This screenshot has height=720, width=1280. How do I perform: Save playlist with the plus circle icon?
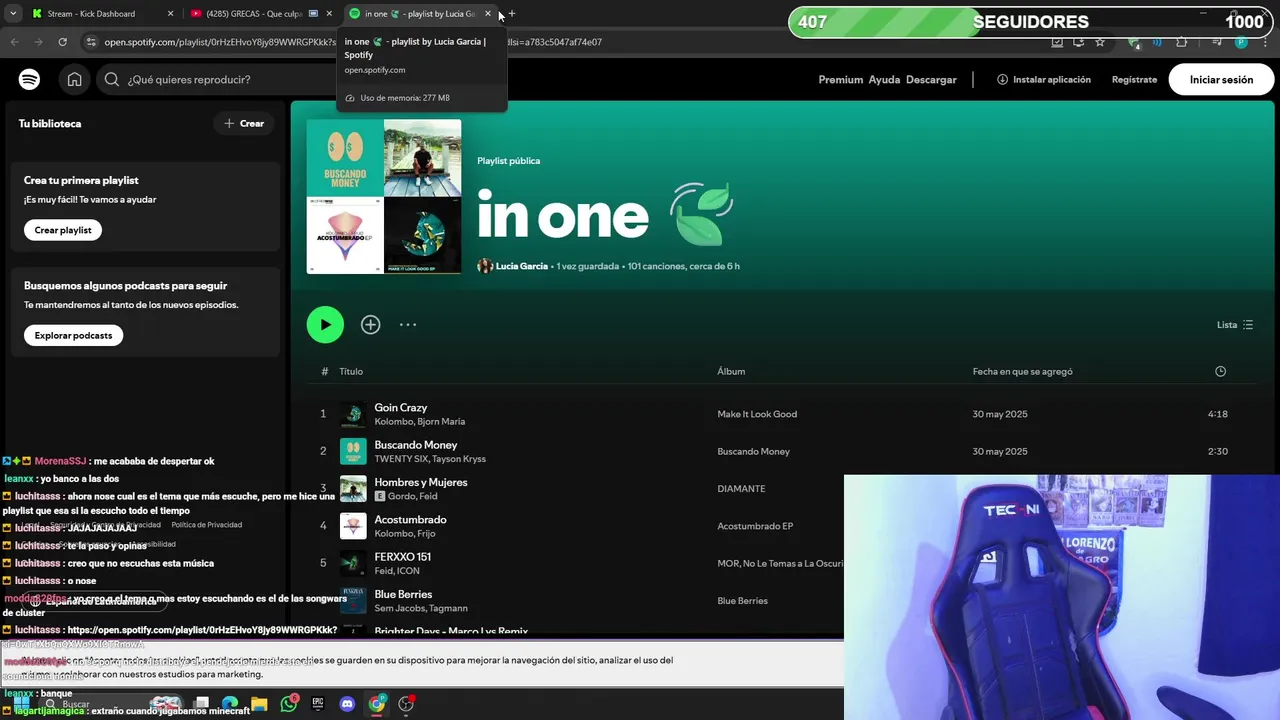click(x=371, y=324)
